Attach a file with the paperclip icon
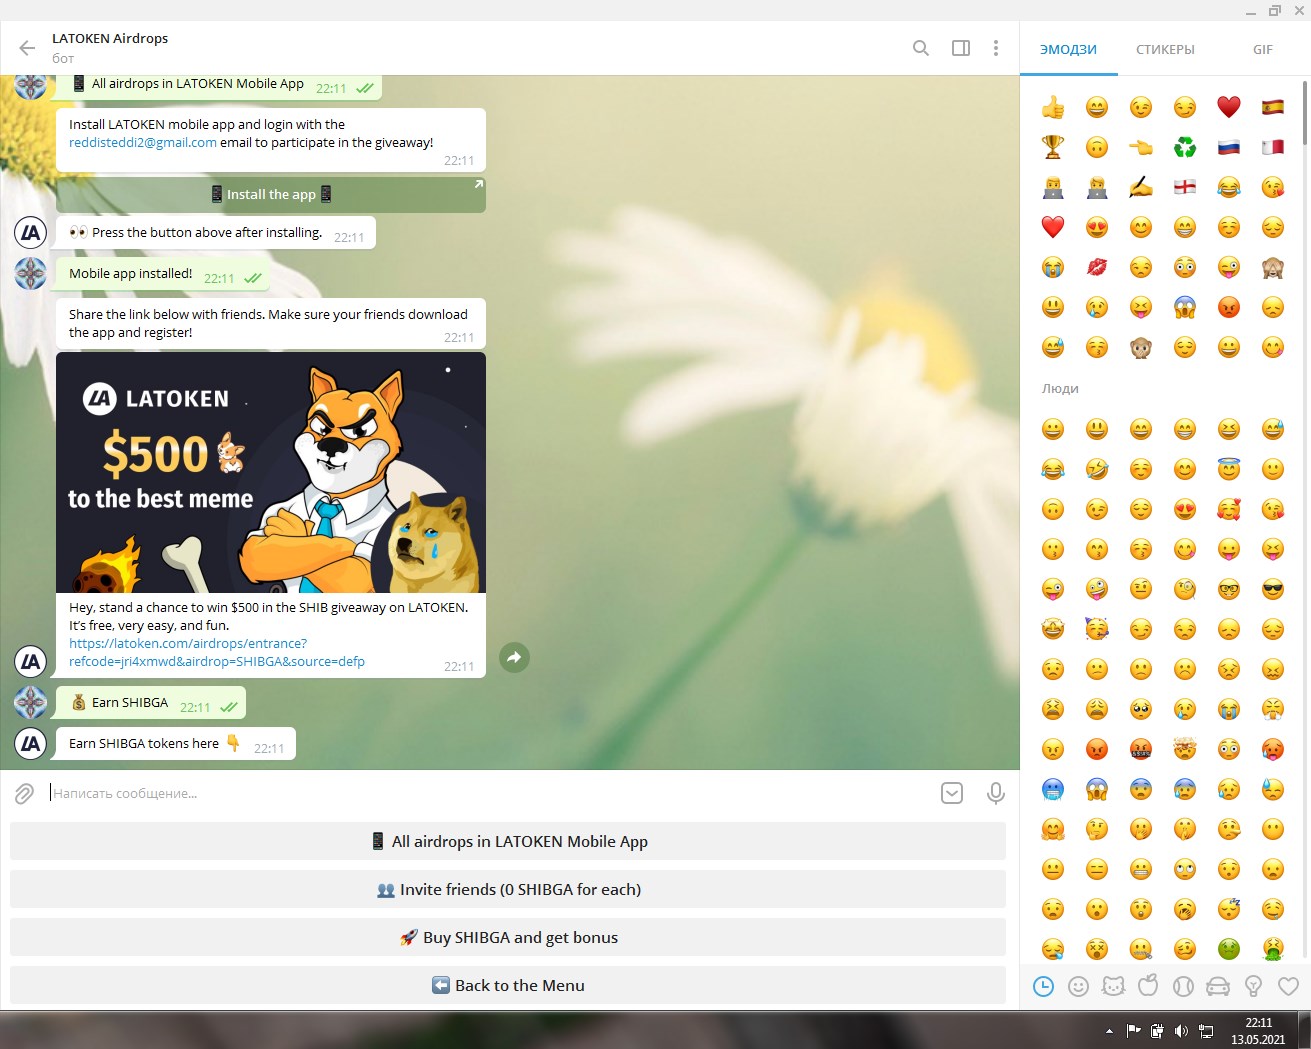The height and width of the screenshot is (1049, 1311). [24, 794]
